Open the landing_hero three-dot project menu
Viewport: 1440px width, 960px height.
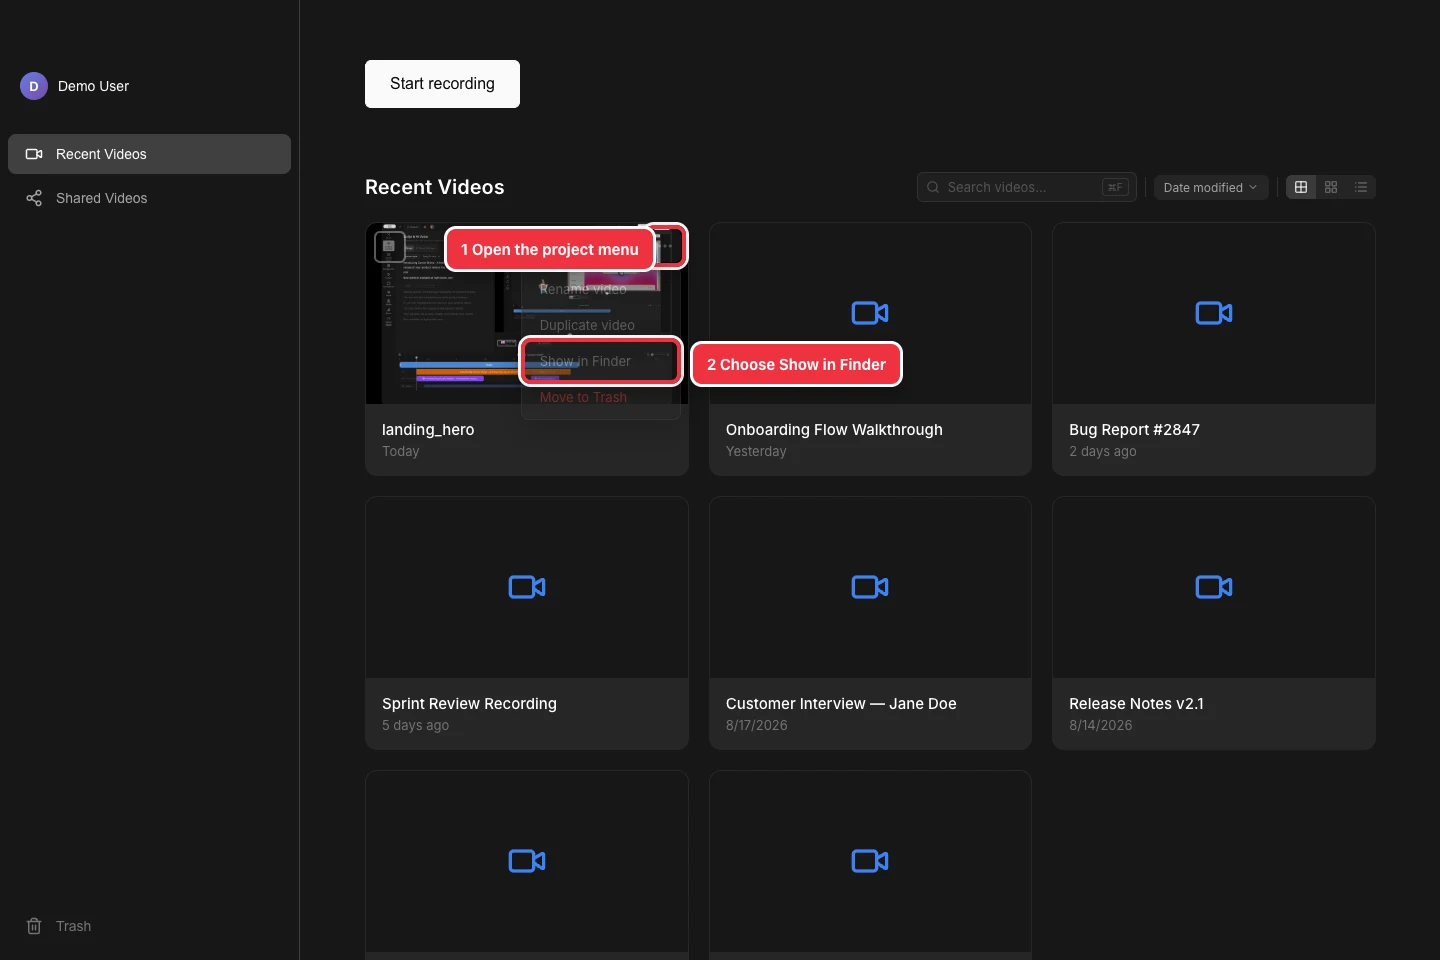coord(665,246)
